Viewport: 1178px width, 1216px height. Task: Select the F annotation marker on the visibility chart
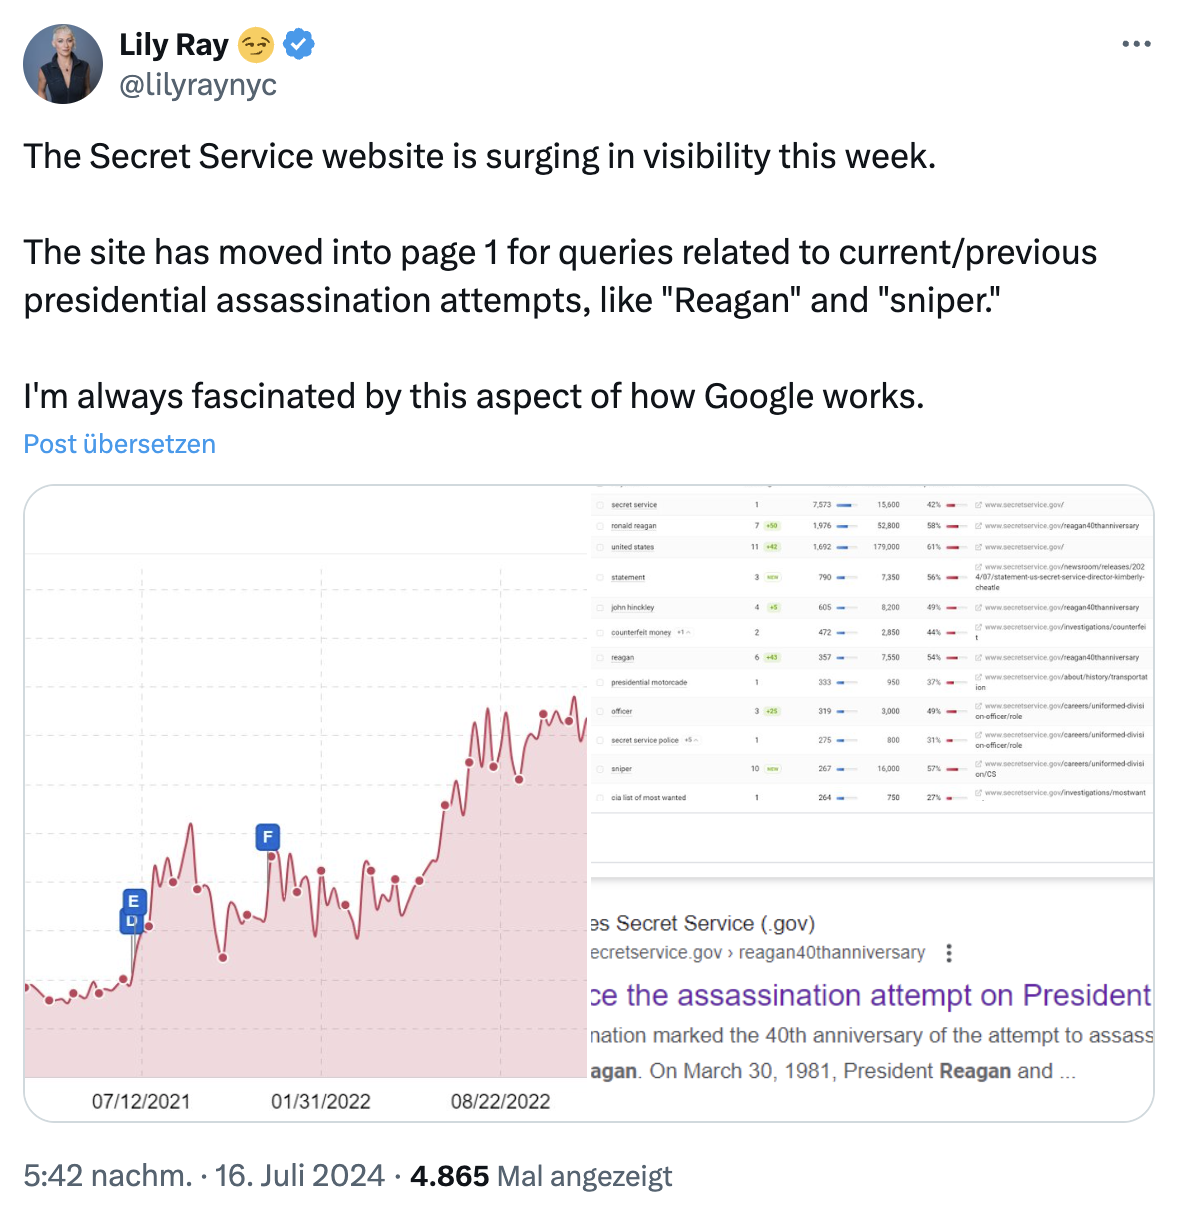click(x=267, y=837)
